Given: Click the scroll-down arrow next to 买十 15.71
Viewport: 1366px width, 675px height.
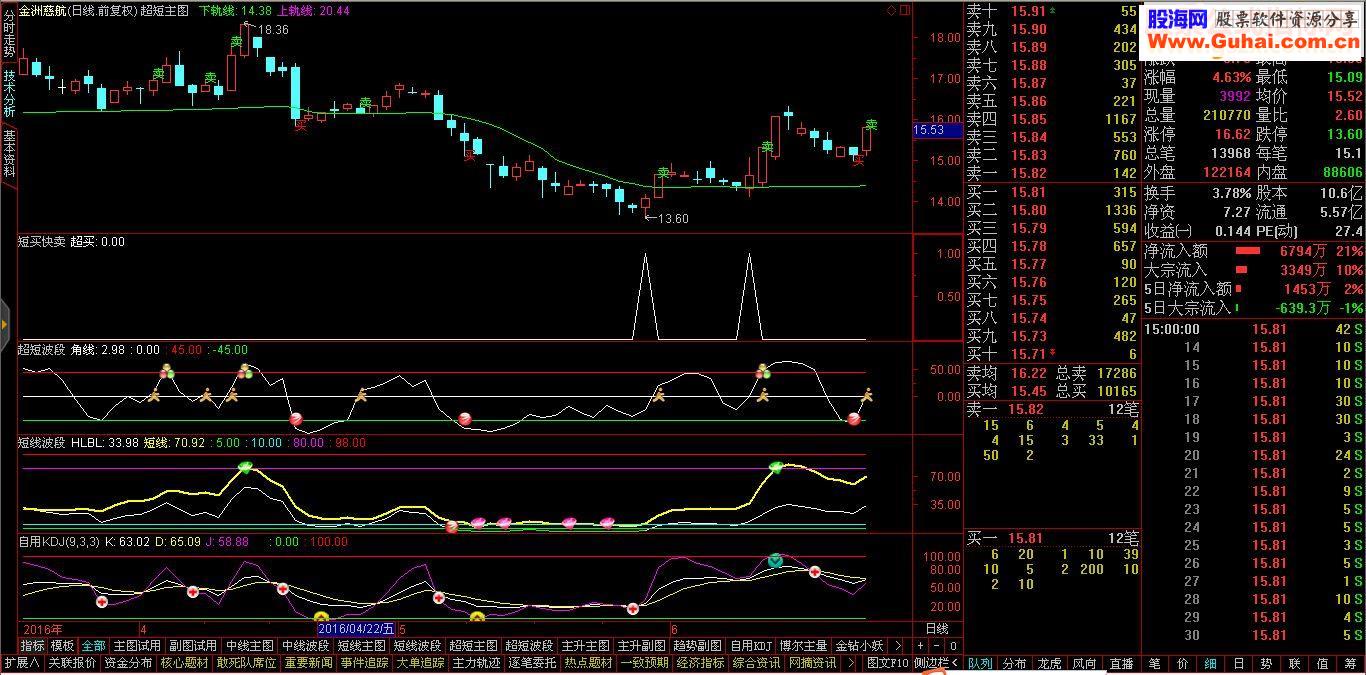Looking at the screenshot, I should coord(1051,354).
